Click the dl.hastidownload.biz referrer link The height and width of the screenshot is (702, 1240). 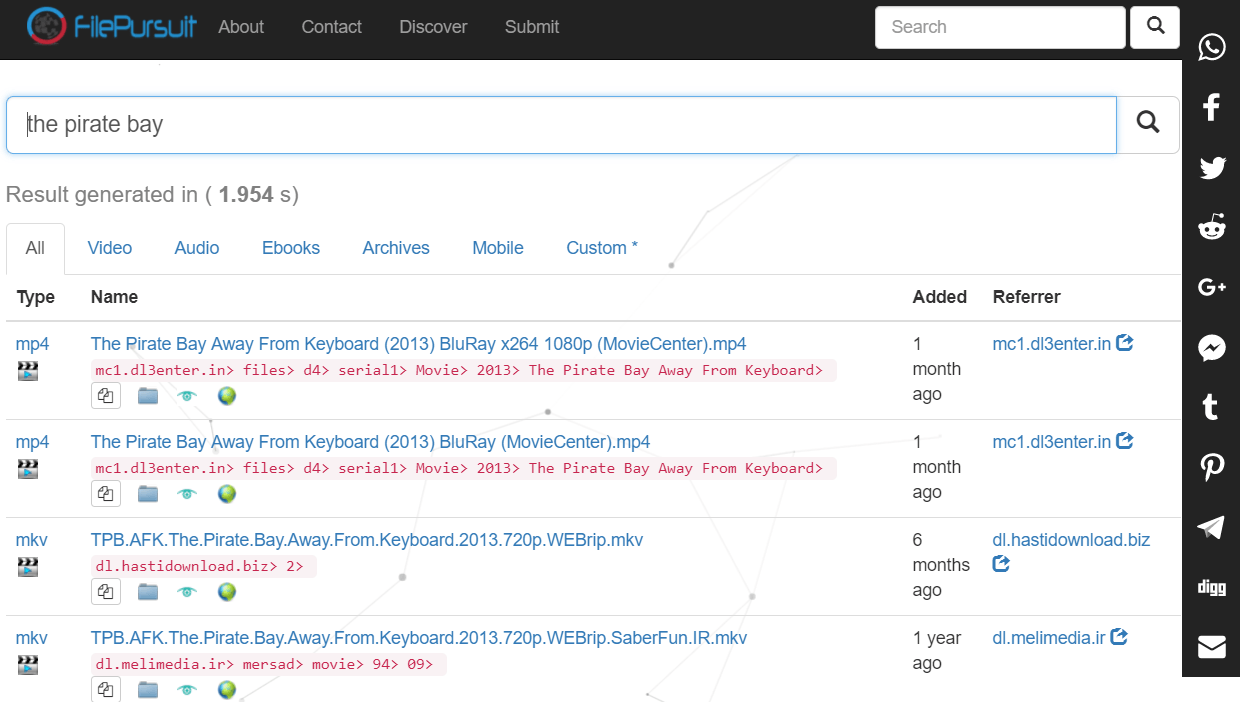pyautogui.click(x=1071, y=540)
